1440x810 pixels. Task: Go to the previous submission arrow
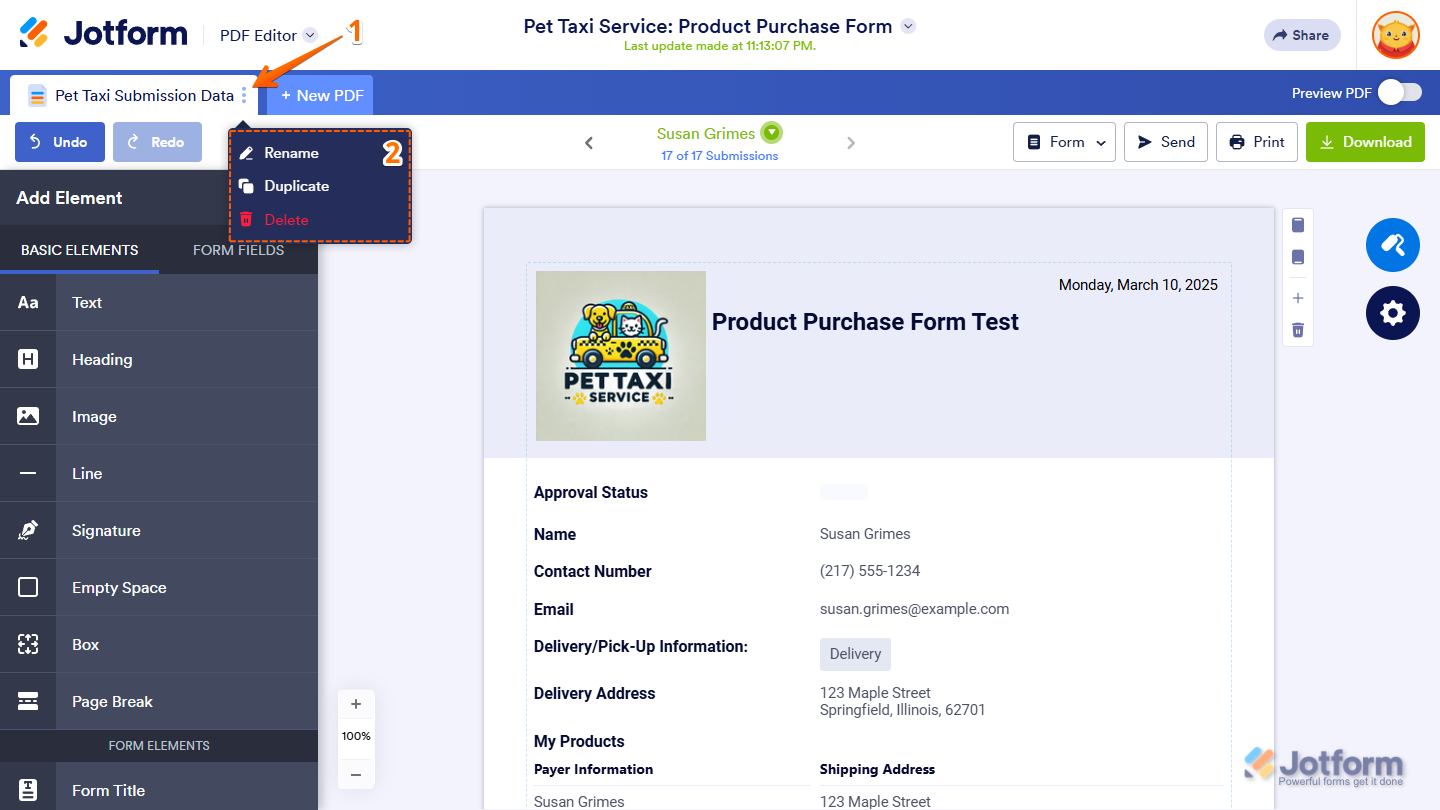tap(589, 143)
